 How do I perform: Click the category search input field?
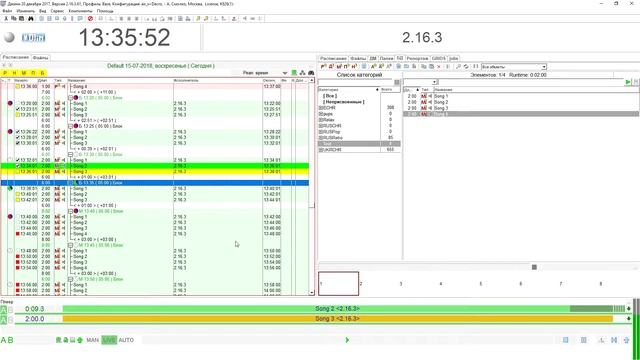tap(356, 82)
